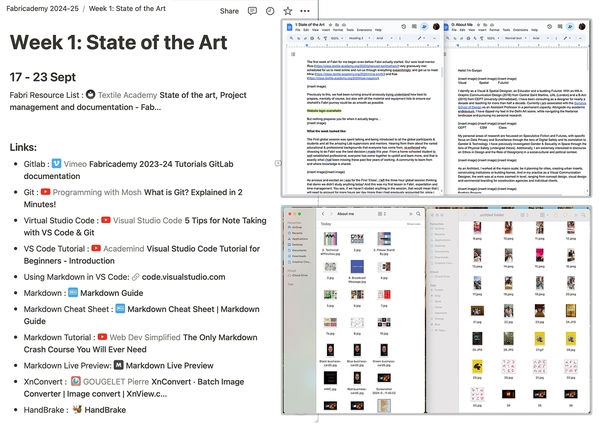Click the account avatar in About Me doc
This screenshot has width=600, height=424.
582,26
